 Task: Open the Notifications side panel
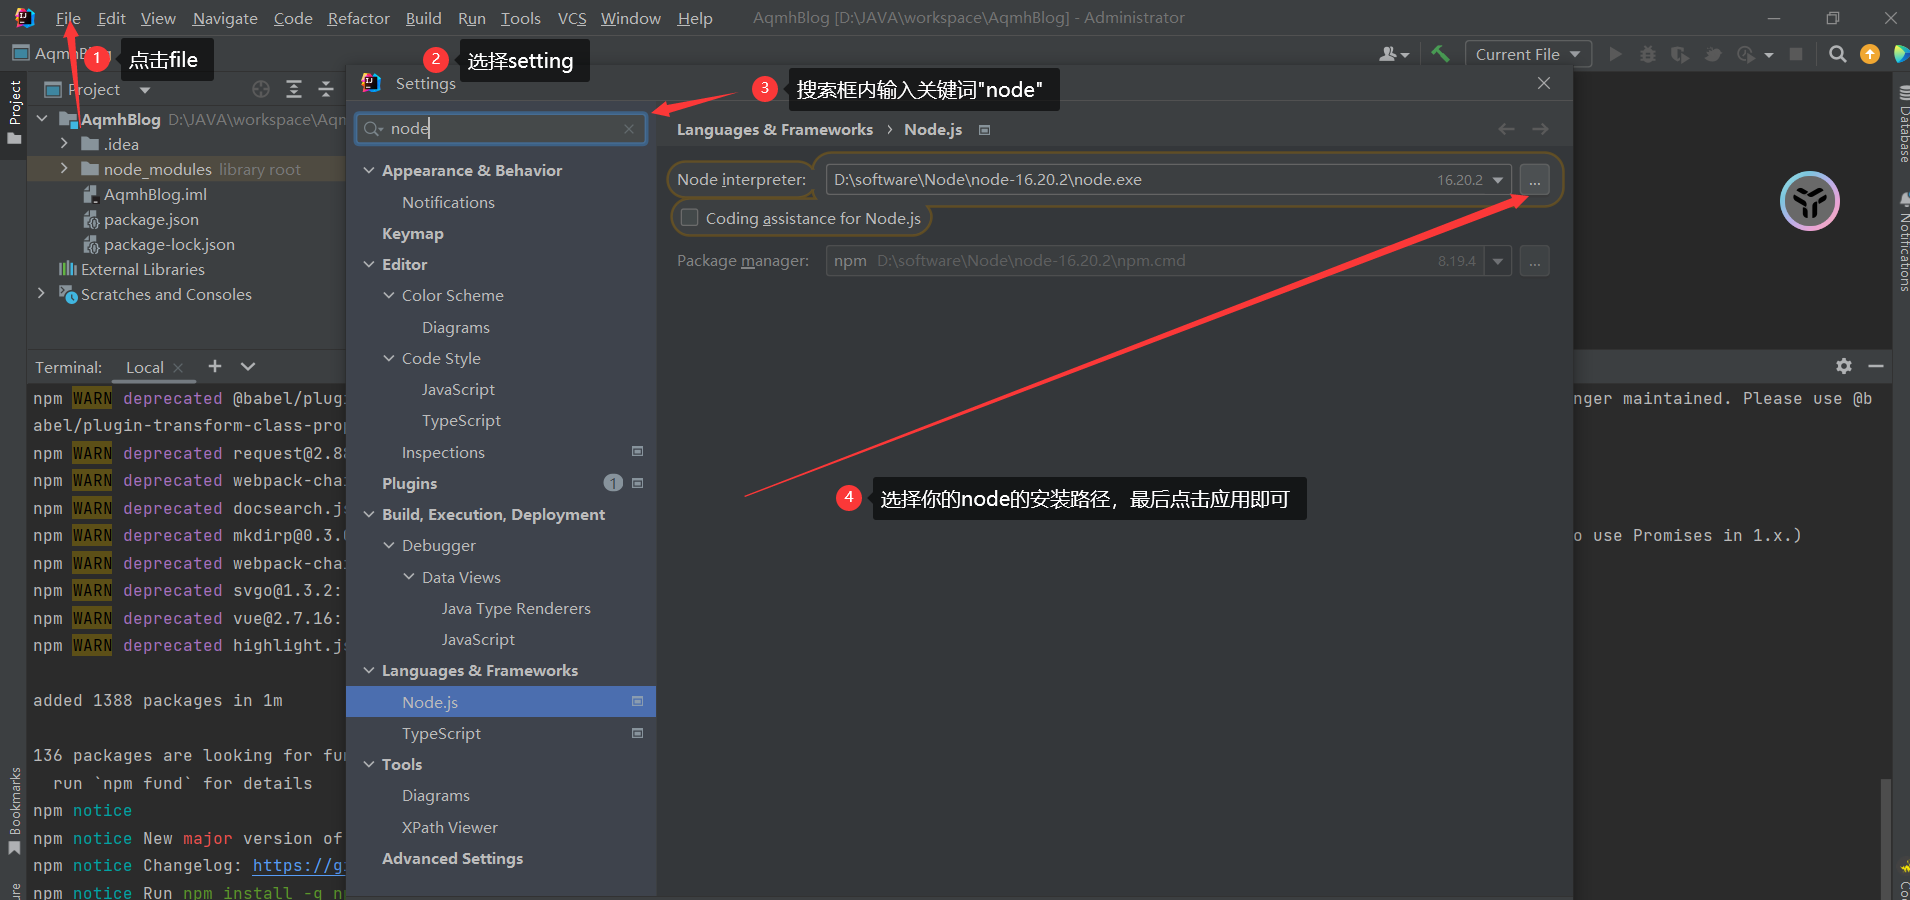pyautogui.click(x=1902, y=242)
